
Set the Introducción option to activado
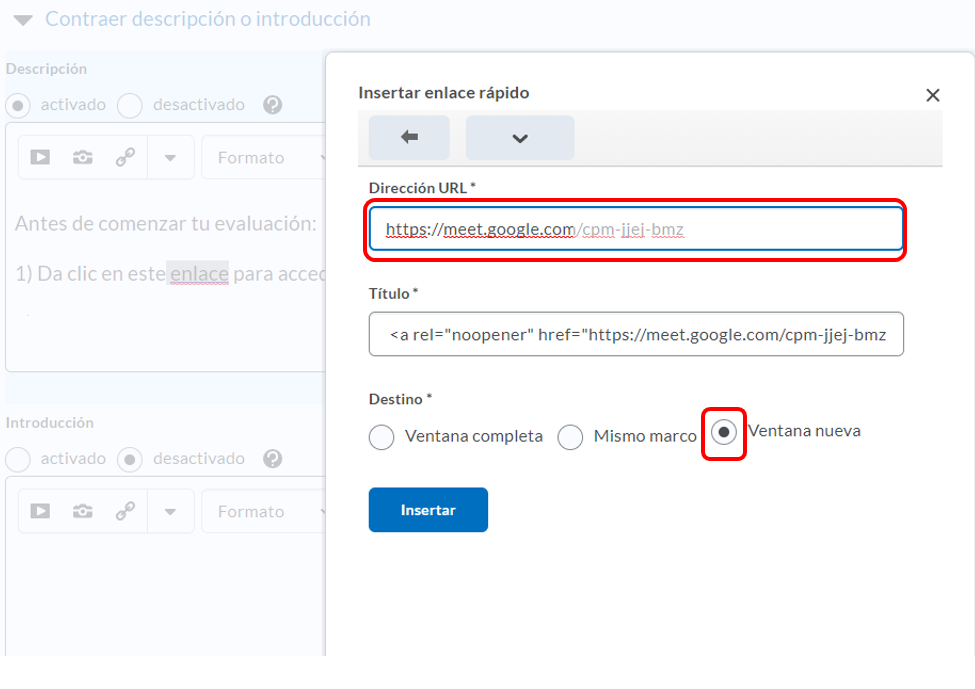(x=19, y=459)
